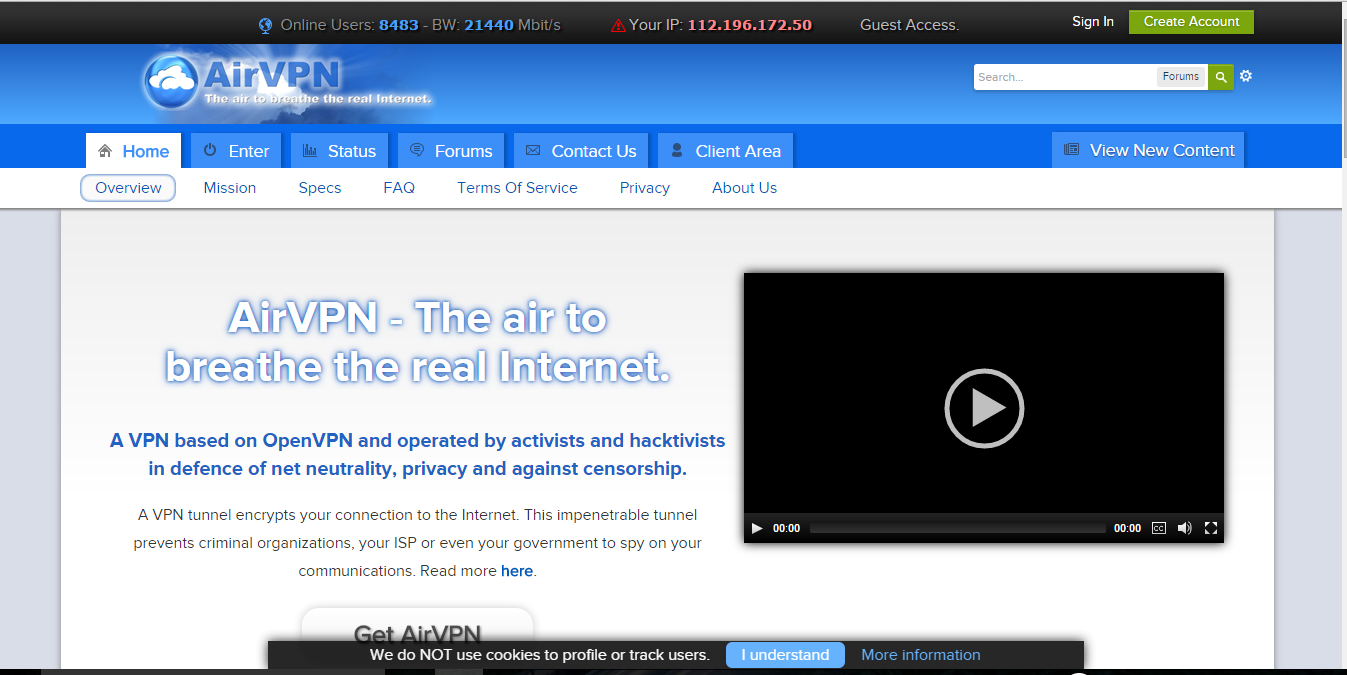Click View New Content button
Viewport: 1347px width, 675px height.
coord(1148,150)
